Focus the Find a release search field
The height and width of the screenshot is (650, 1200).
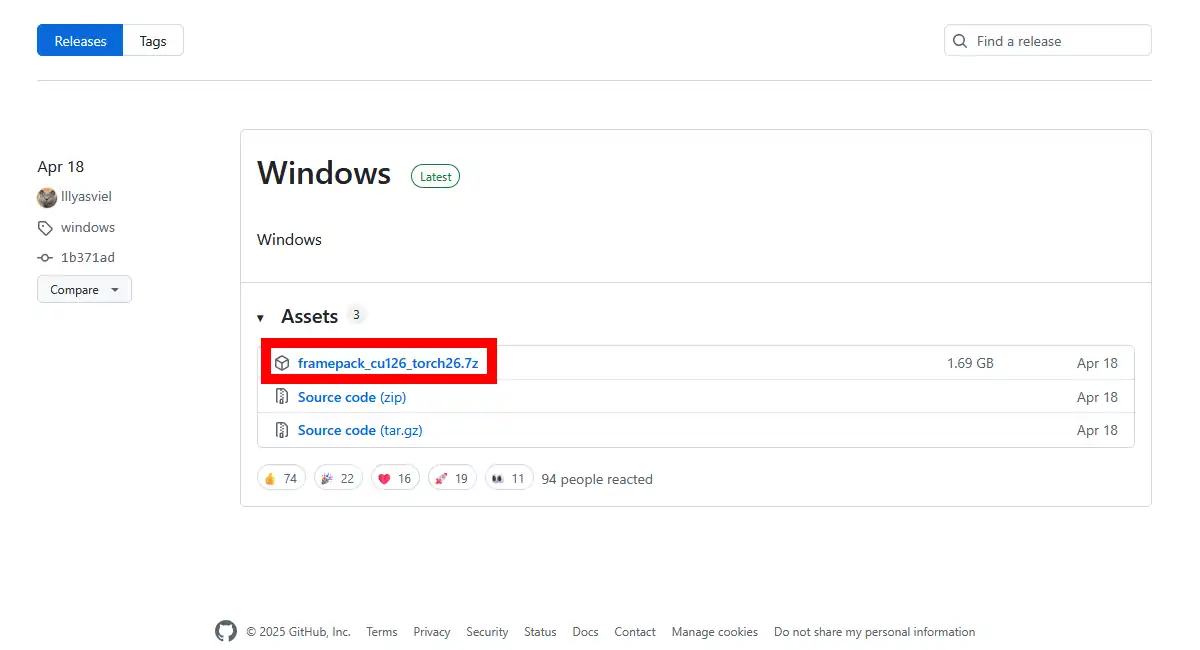tap(1047, 41)
